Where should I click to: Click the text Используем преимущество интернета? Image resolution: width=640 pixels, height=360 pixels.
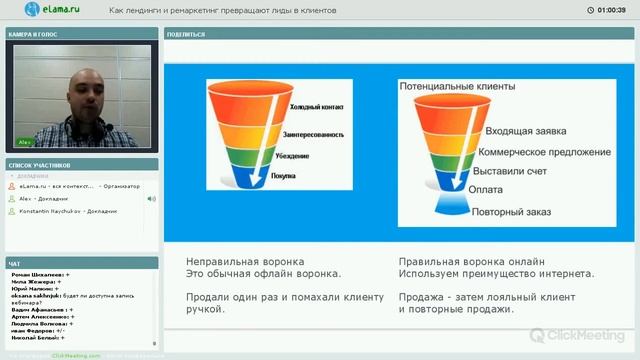pyautogui.click(x=496, y=273)
